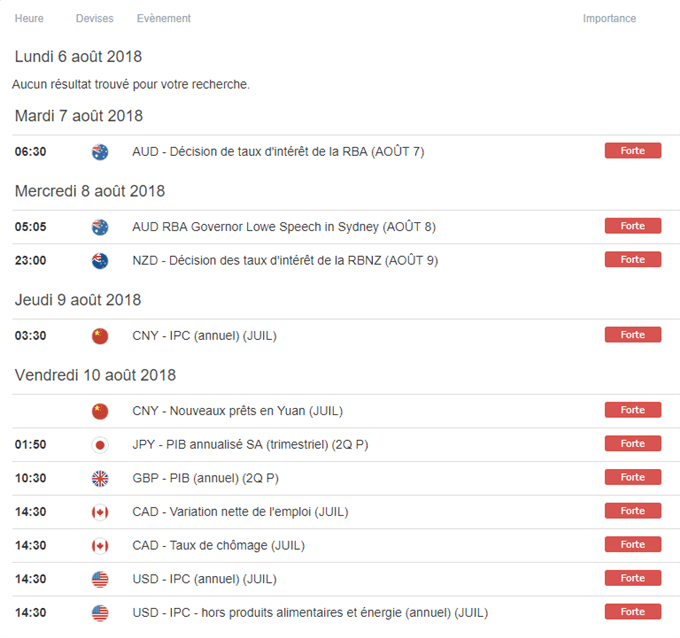Open the GBP - PIB (annuel) (2Q P) event
The width and height of the screenshot is (680, 638).
[x=206, y=478]
